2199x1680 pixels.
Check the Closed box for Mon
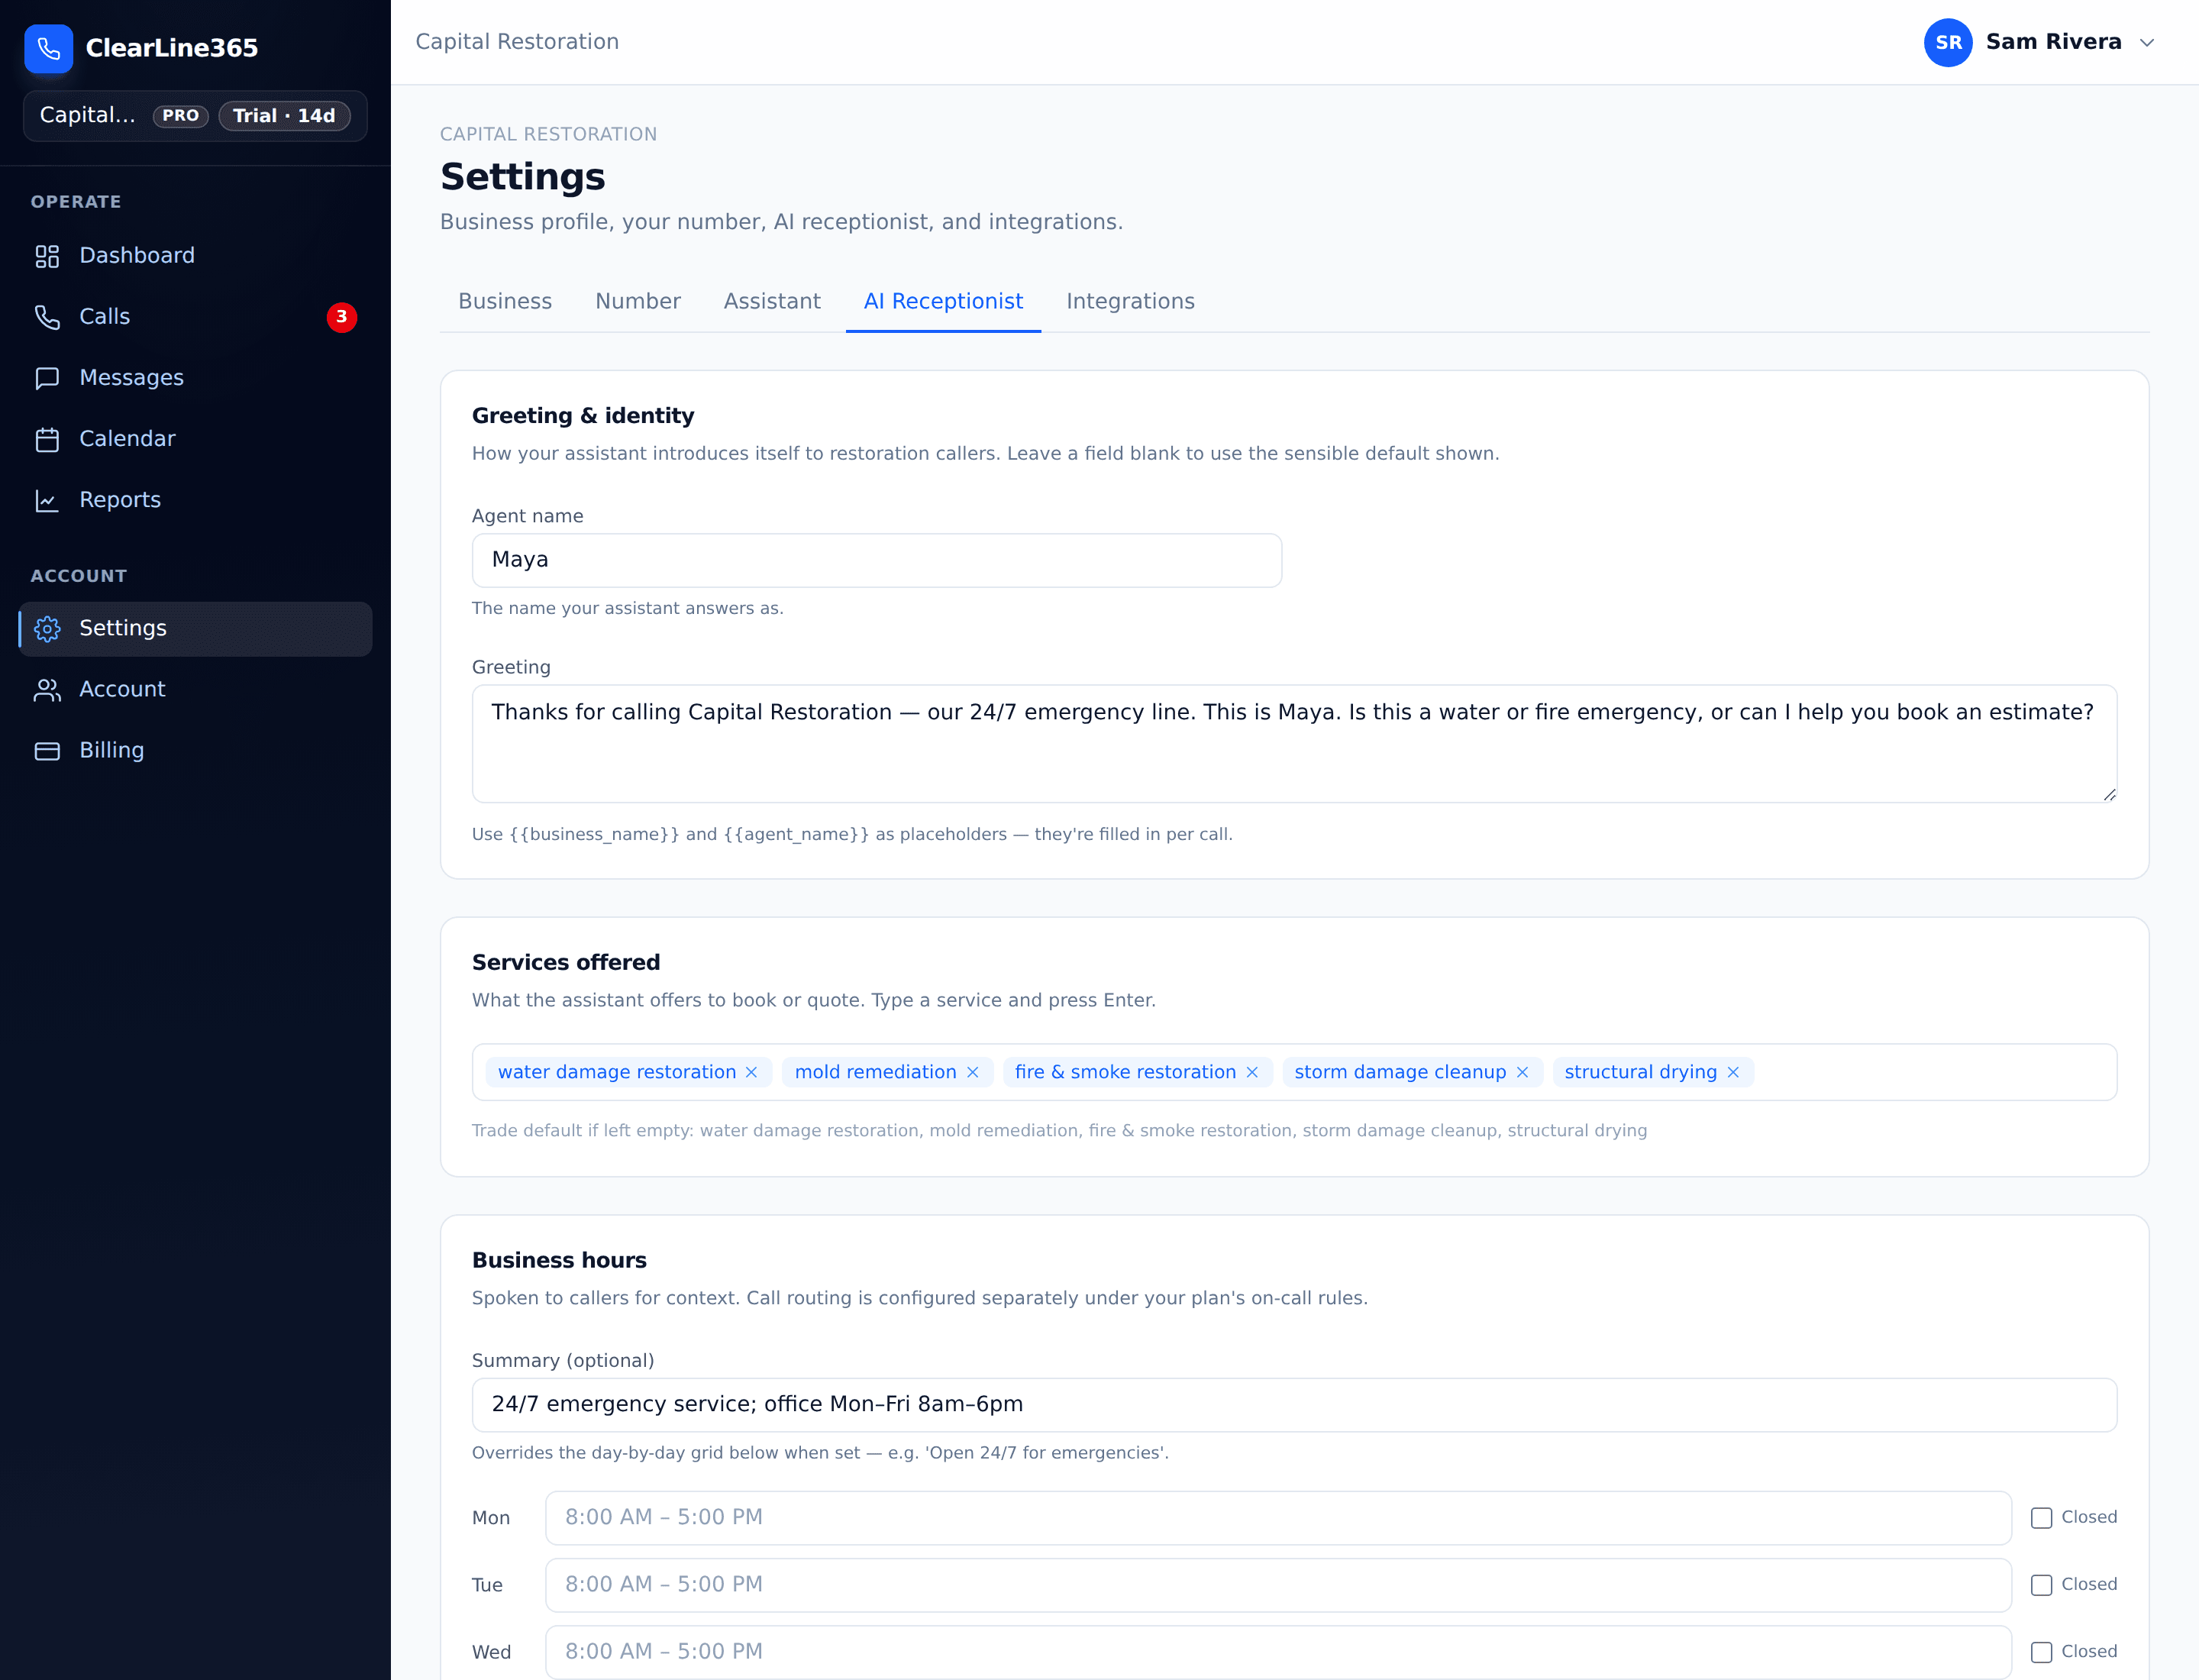point(2042,1518)
